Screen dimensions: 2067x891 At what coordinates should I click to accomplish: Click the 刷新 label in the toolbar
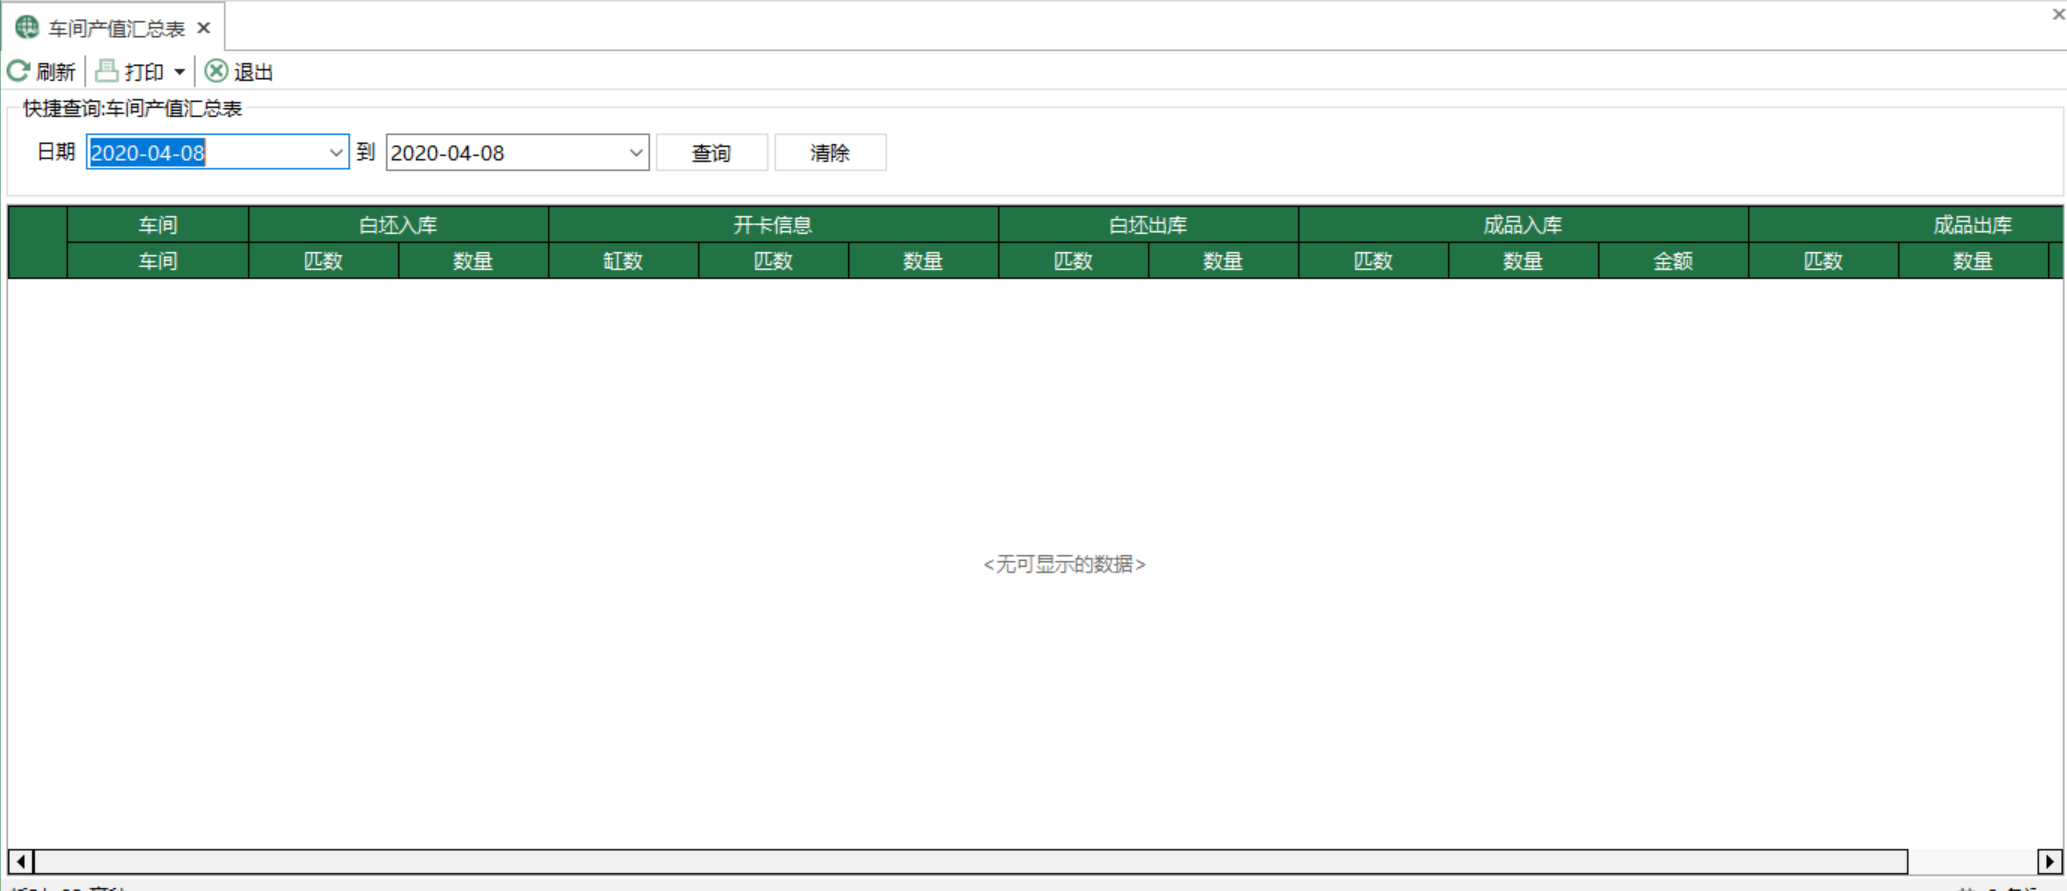point(56,72)
